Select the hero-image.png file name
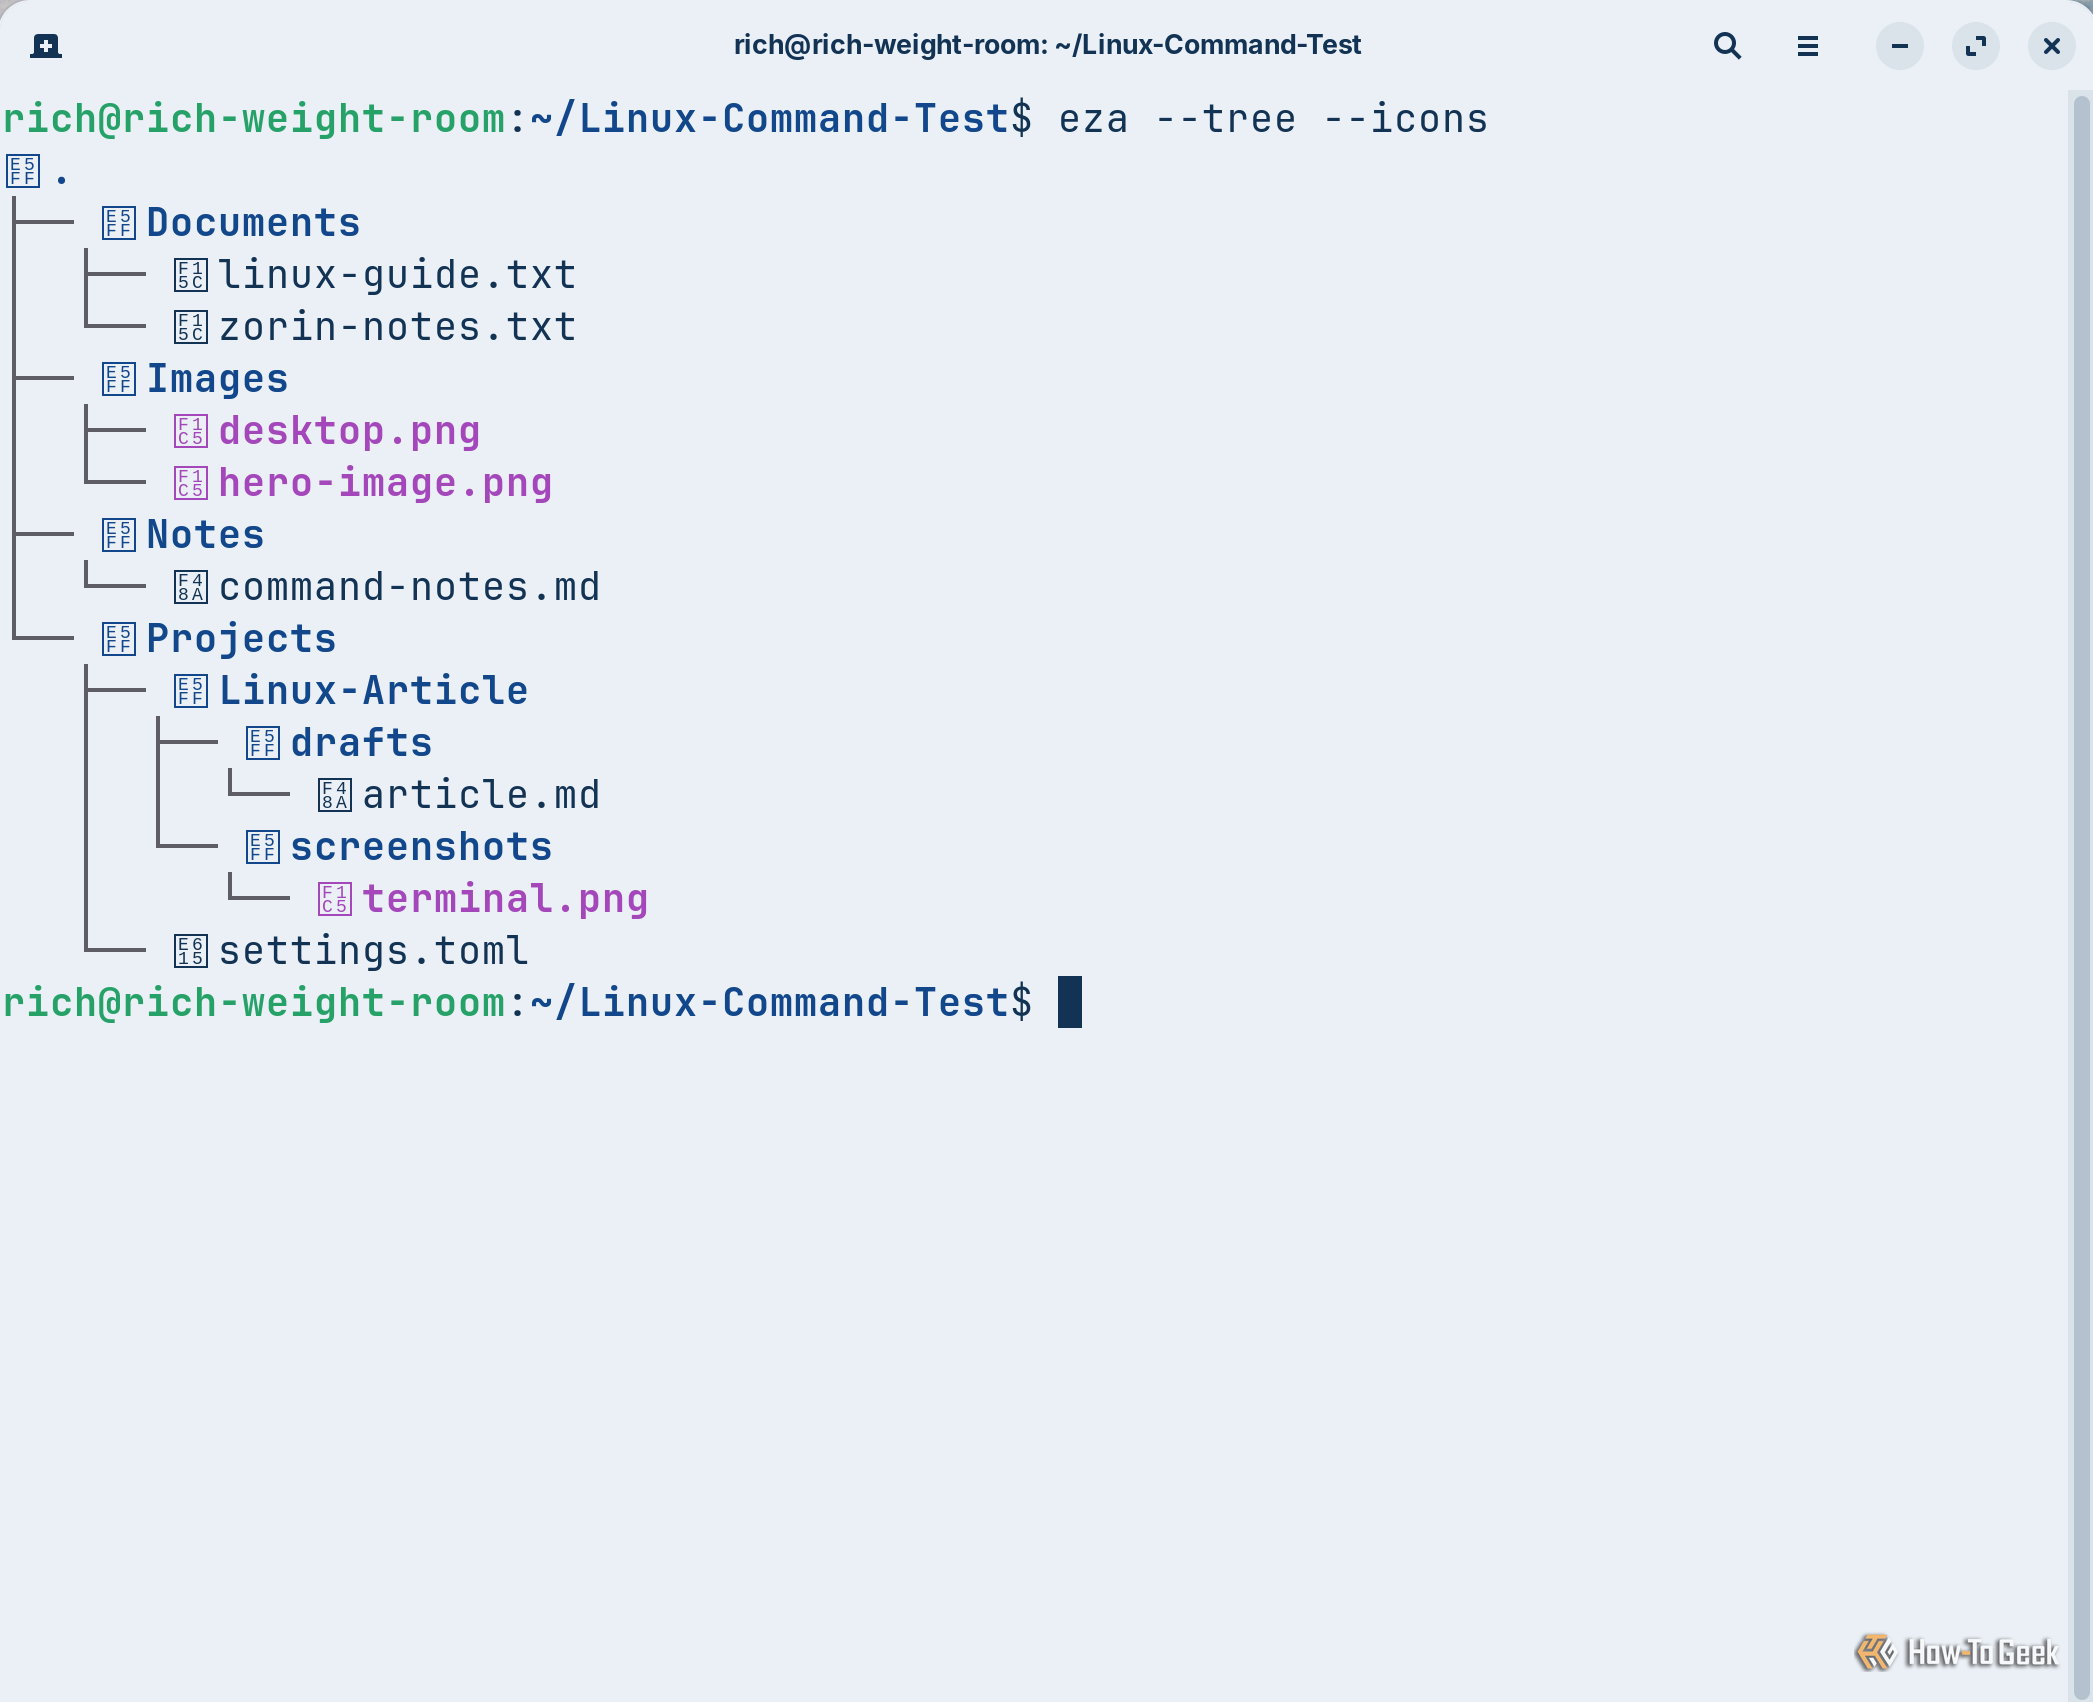Viewport: 2093px width, 1702px height. tap(385, 483)
